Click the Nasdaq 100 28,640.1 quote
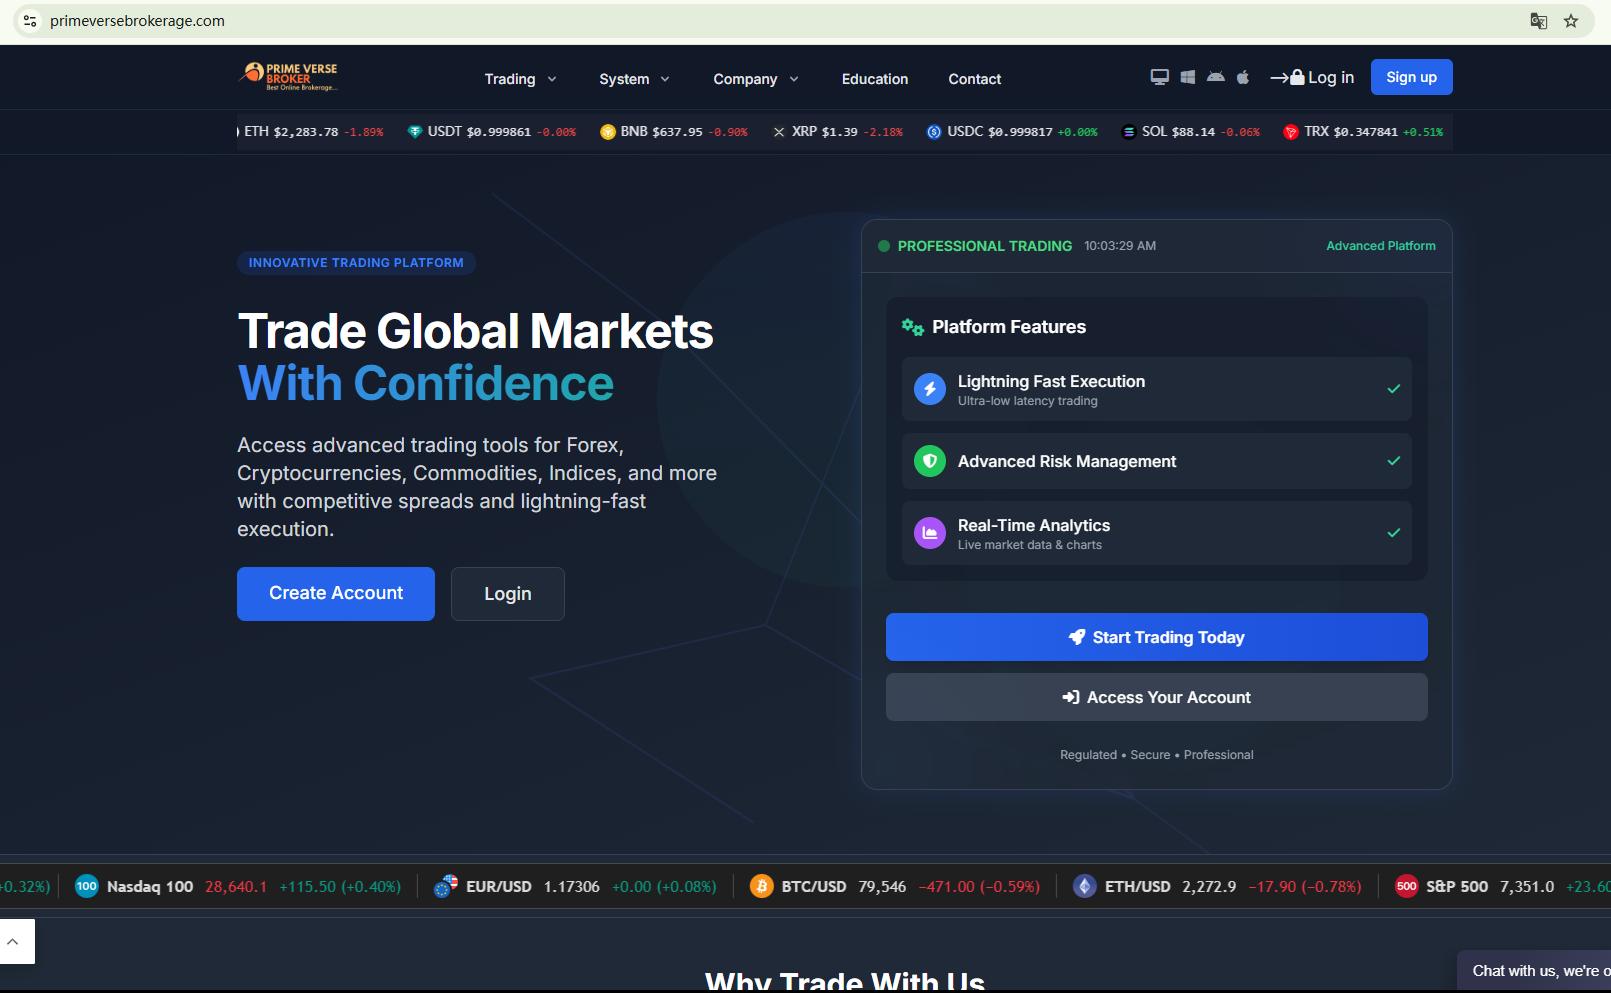The width and height of the screenshot is (1611, 993). click(238, 886)
